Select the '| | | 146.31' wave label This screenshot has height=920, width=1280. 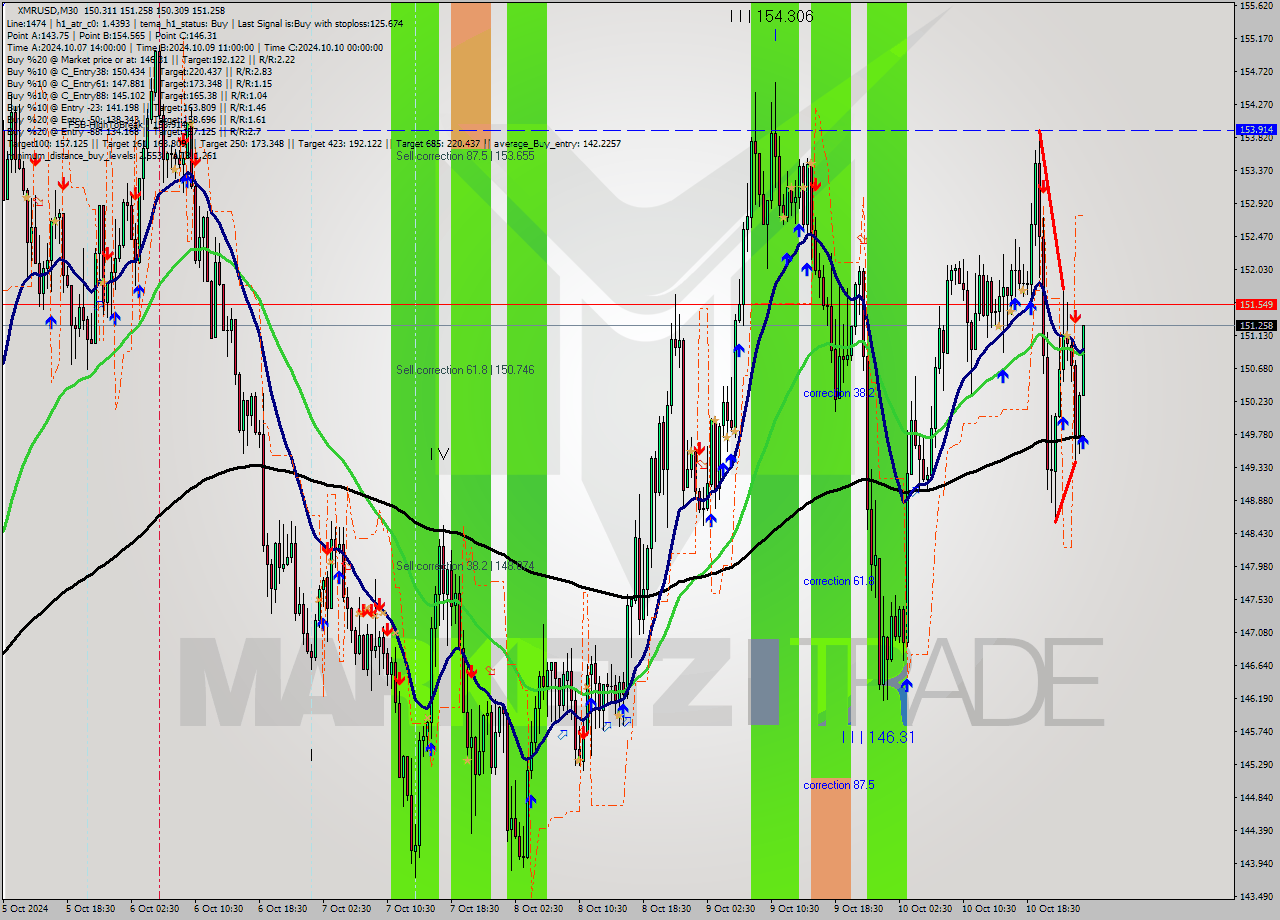878,737
